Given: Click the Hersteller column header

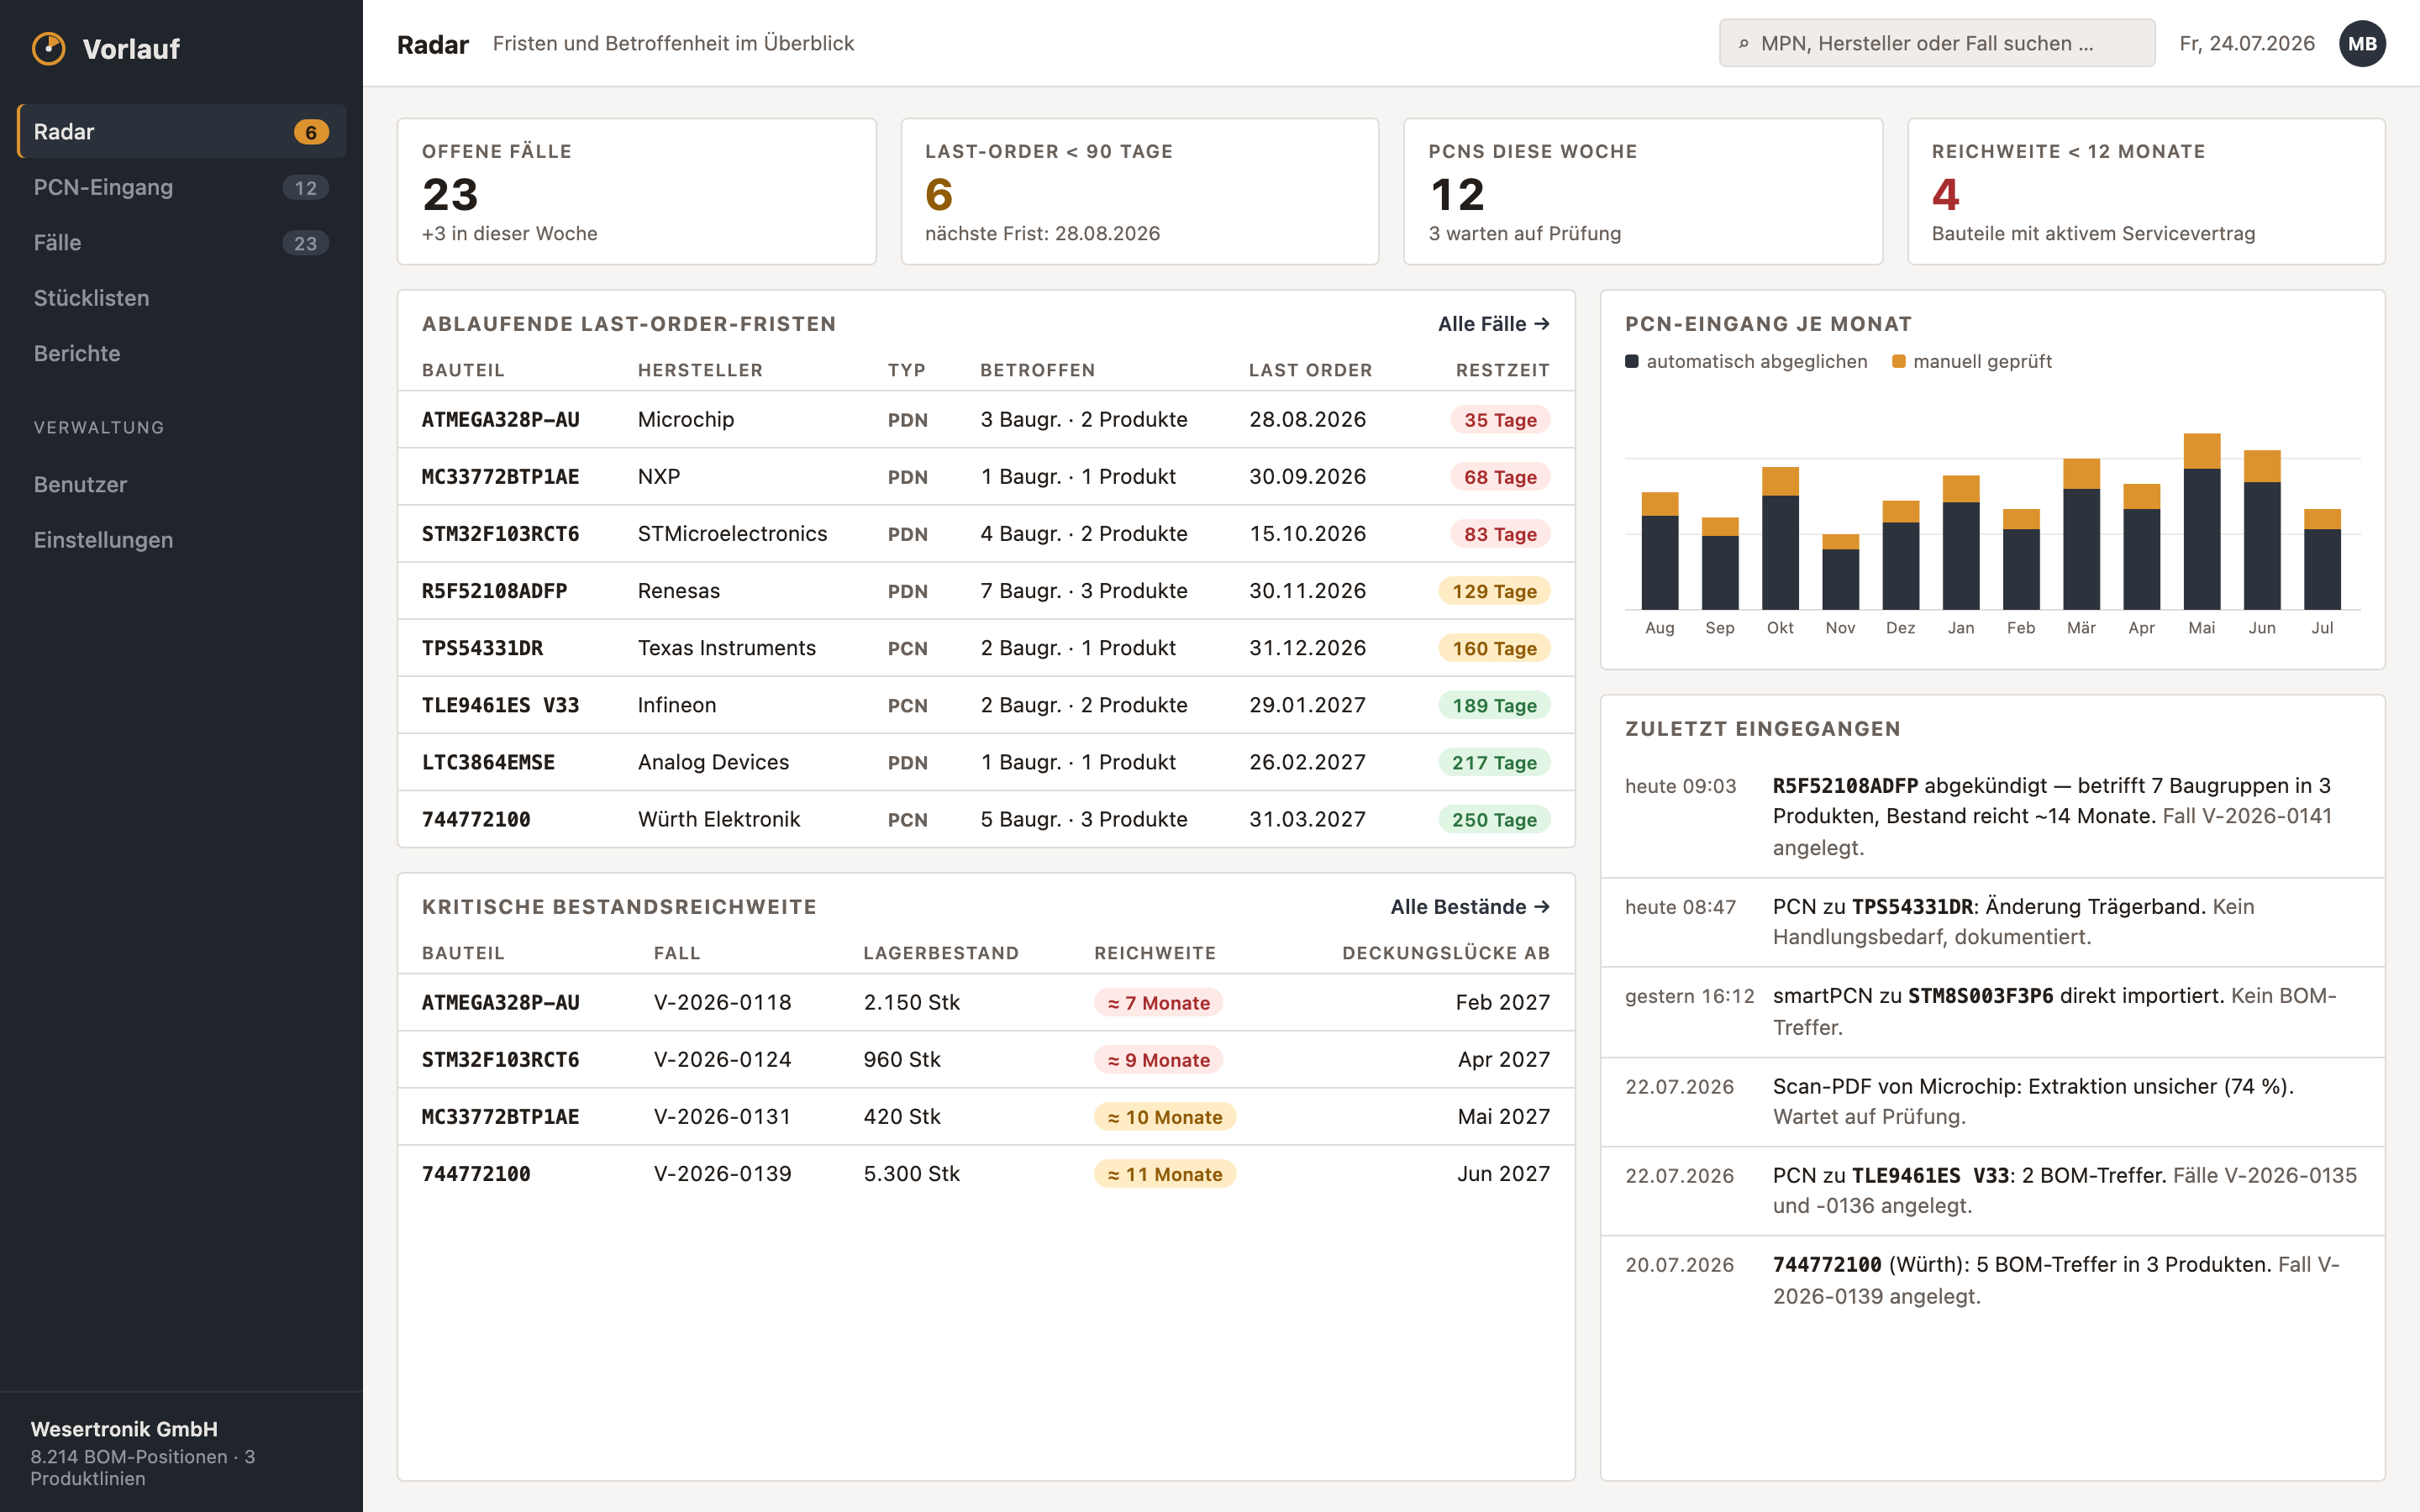Looking at the screenshot, I should coord(700,370).
